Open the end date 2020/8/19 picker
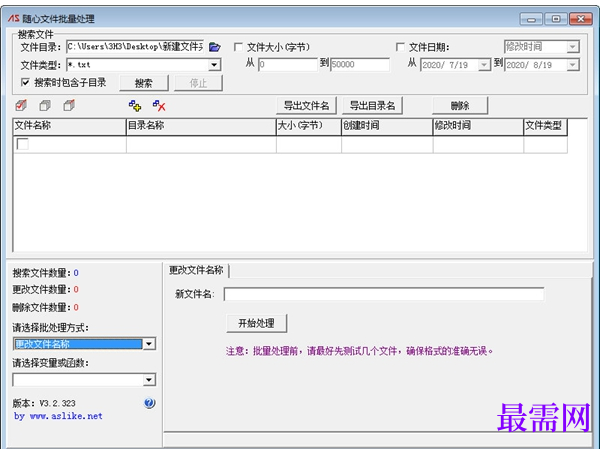Viewport: 609px width, 449px height. pyautogui.click(x=572, y=64)
